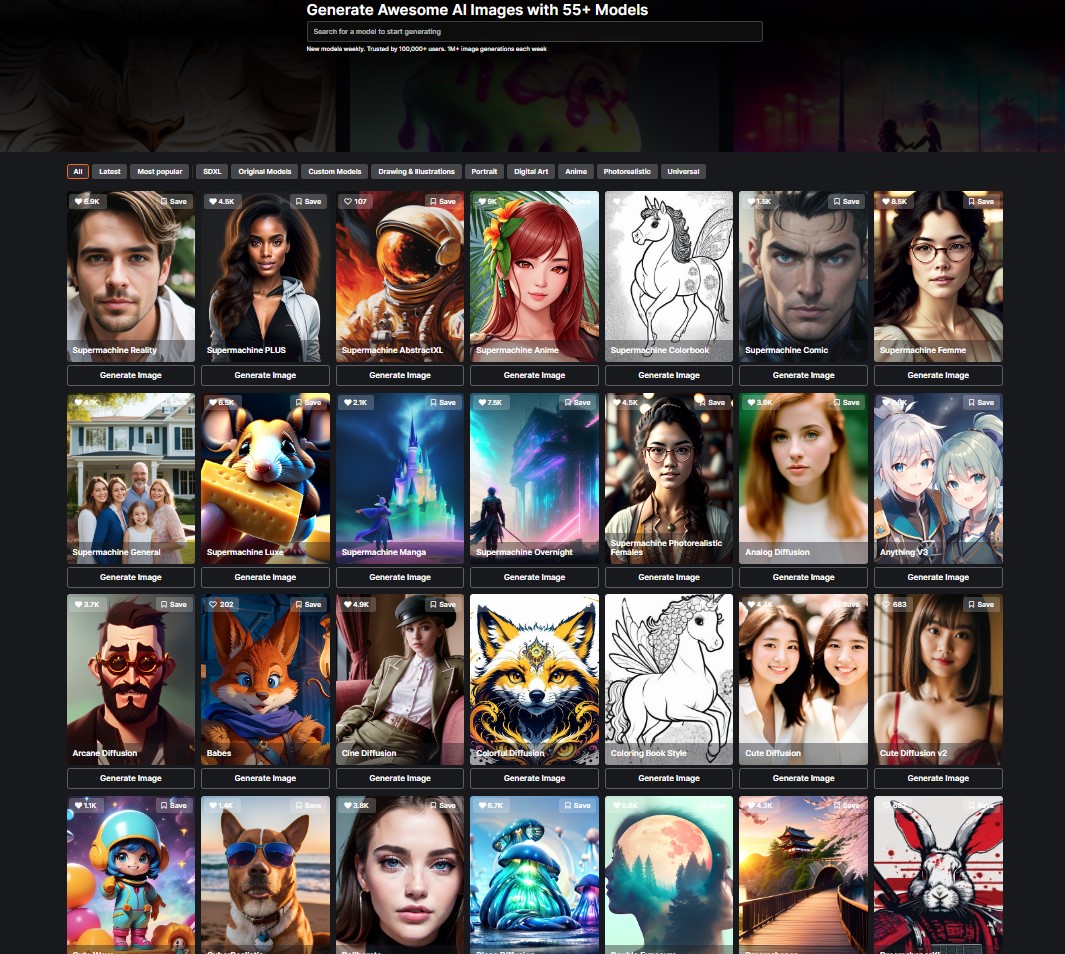The width and height of the screenshot is (1065, 954).
Task: Open the Colorful Diffusion fox thumbnail
Action: click(535, 680)
